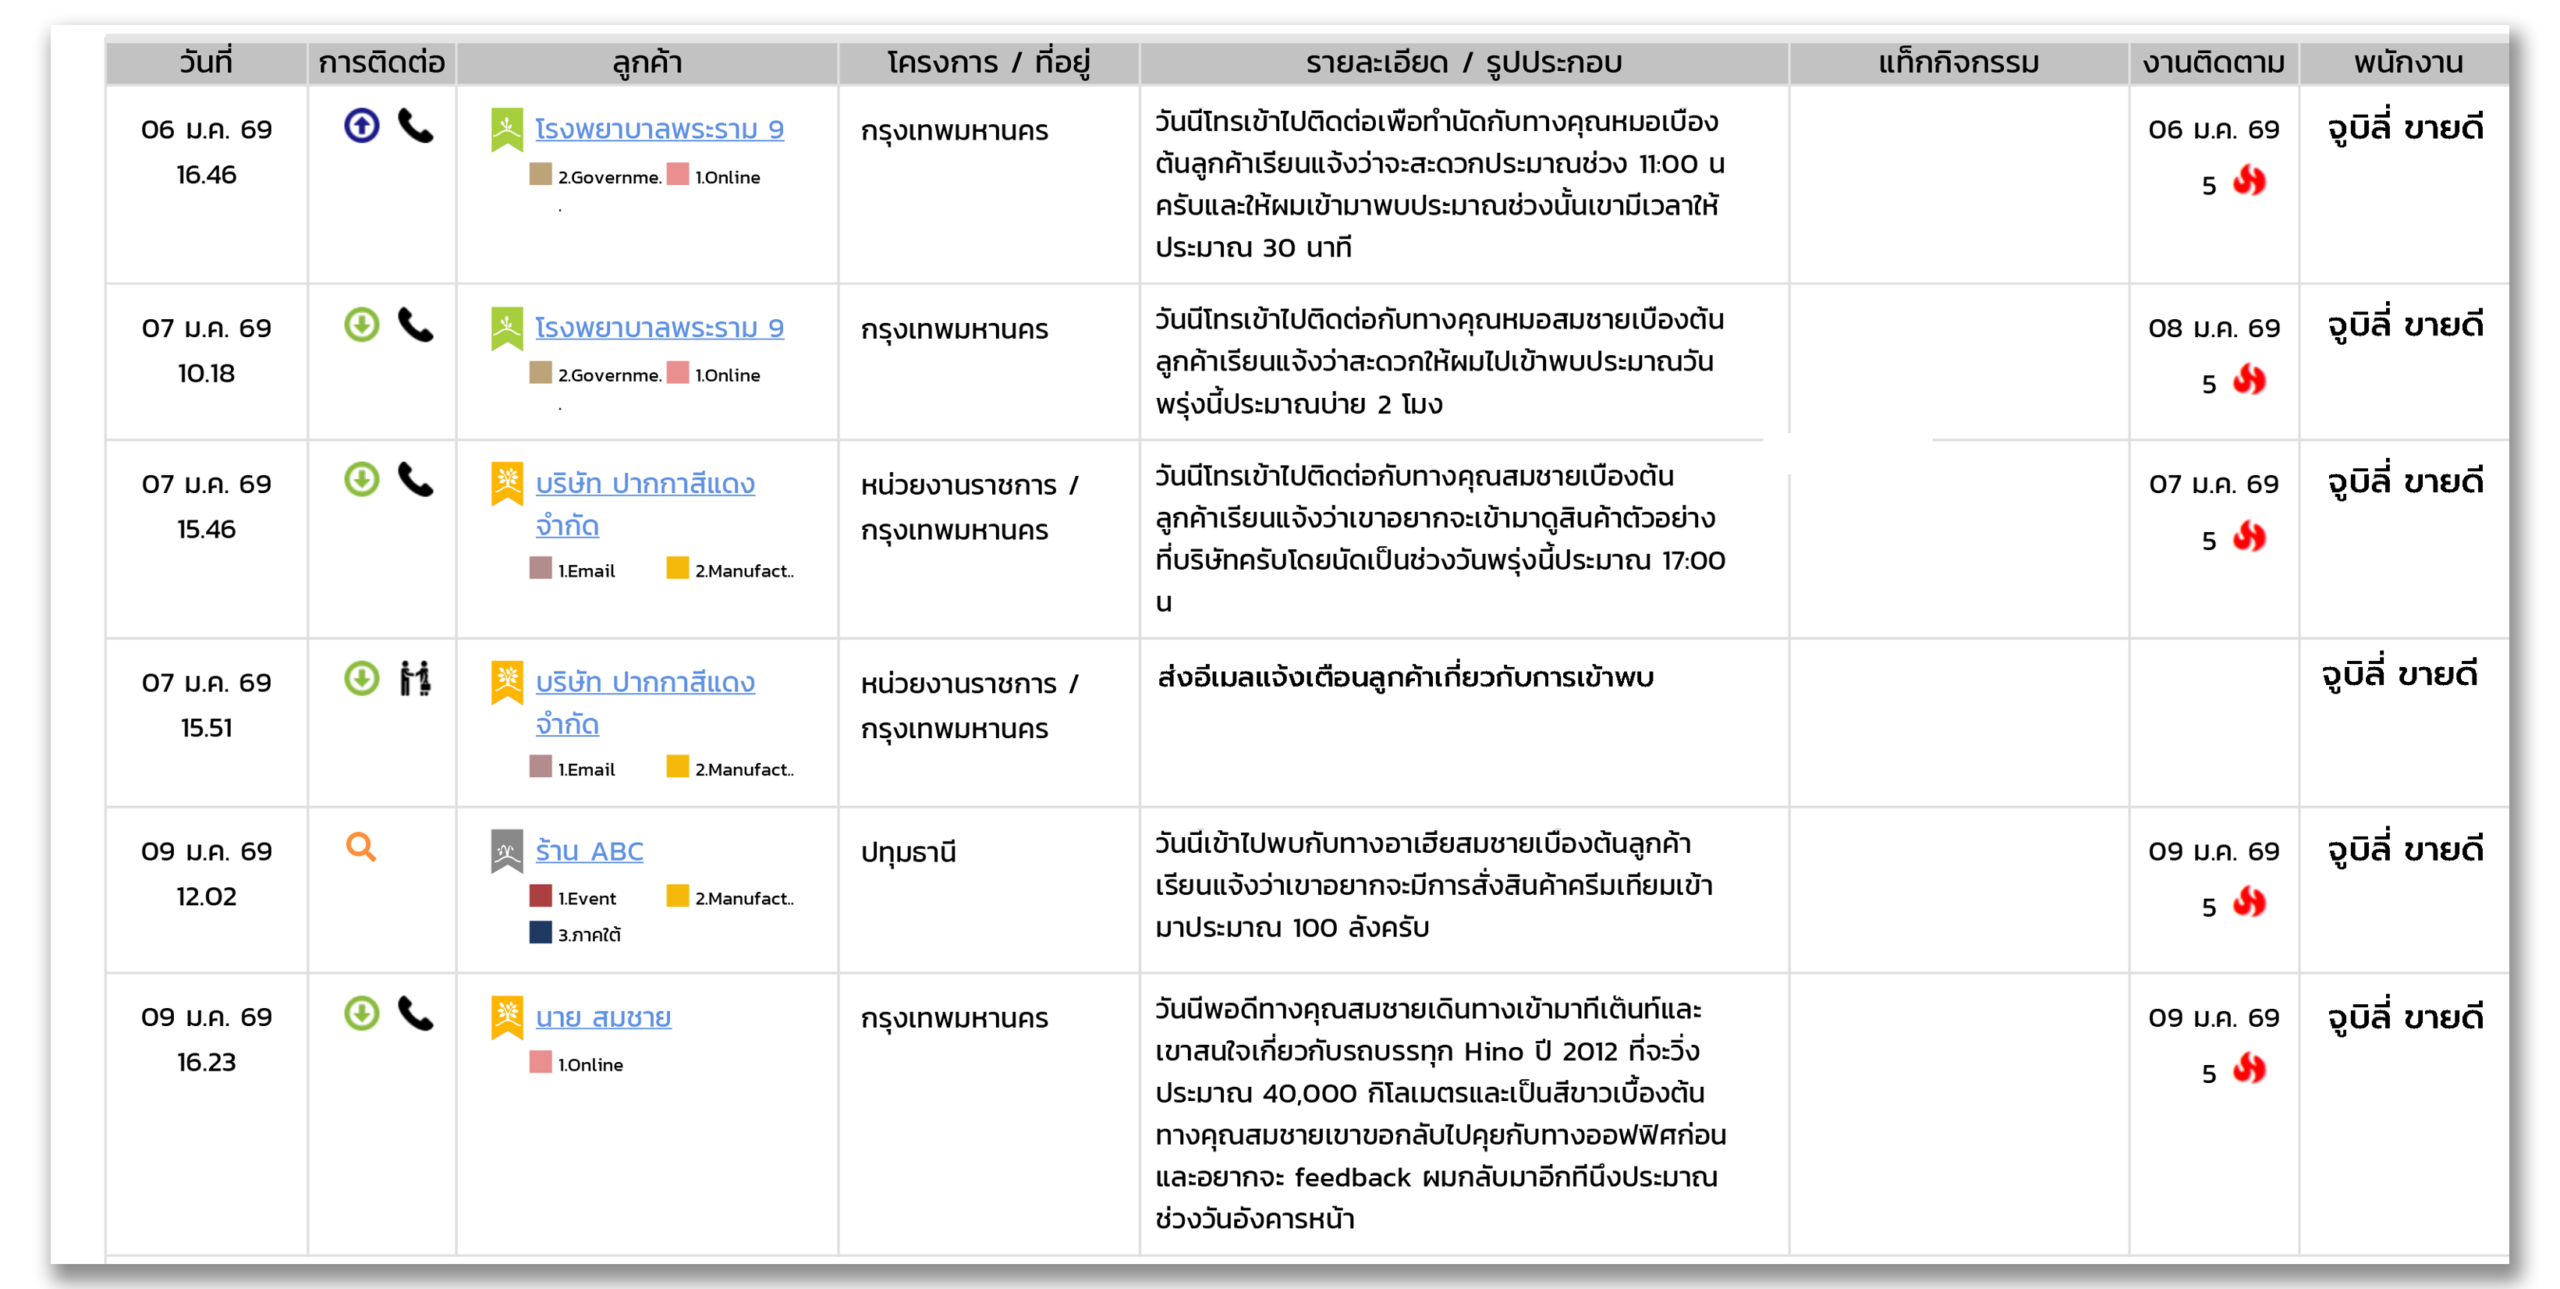Viewport: 2560px width, 1289px height.
Task: Click the วันที่ column header
Action: [x=205, y=61]
